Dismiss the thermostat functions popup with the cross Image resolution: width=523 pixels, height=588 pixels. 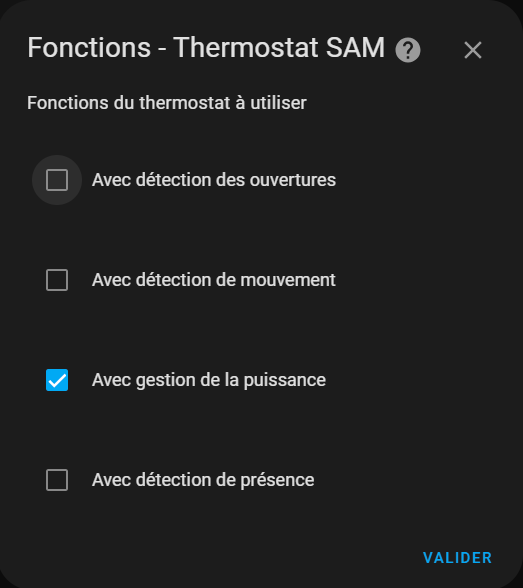point(473,50)
